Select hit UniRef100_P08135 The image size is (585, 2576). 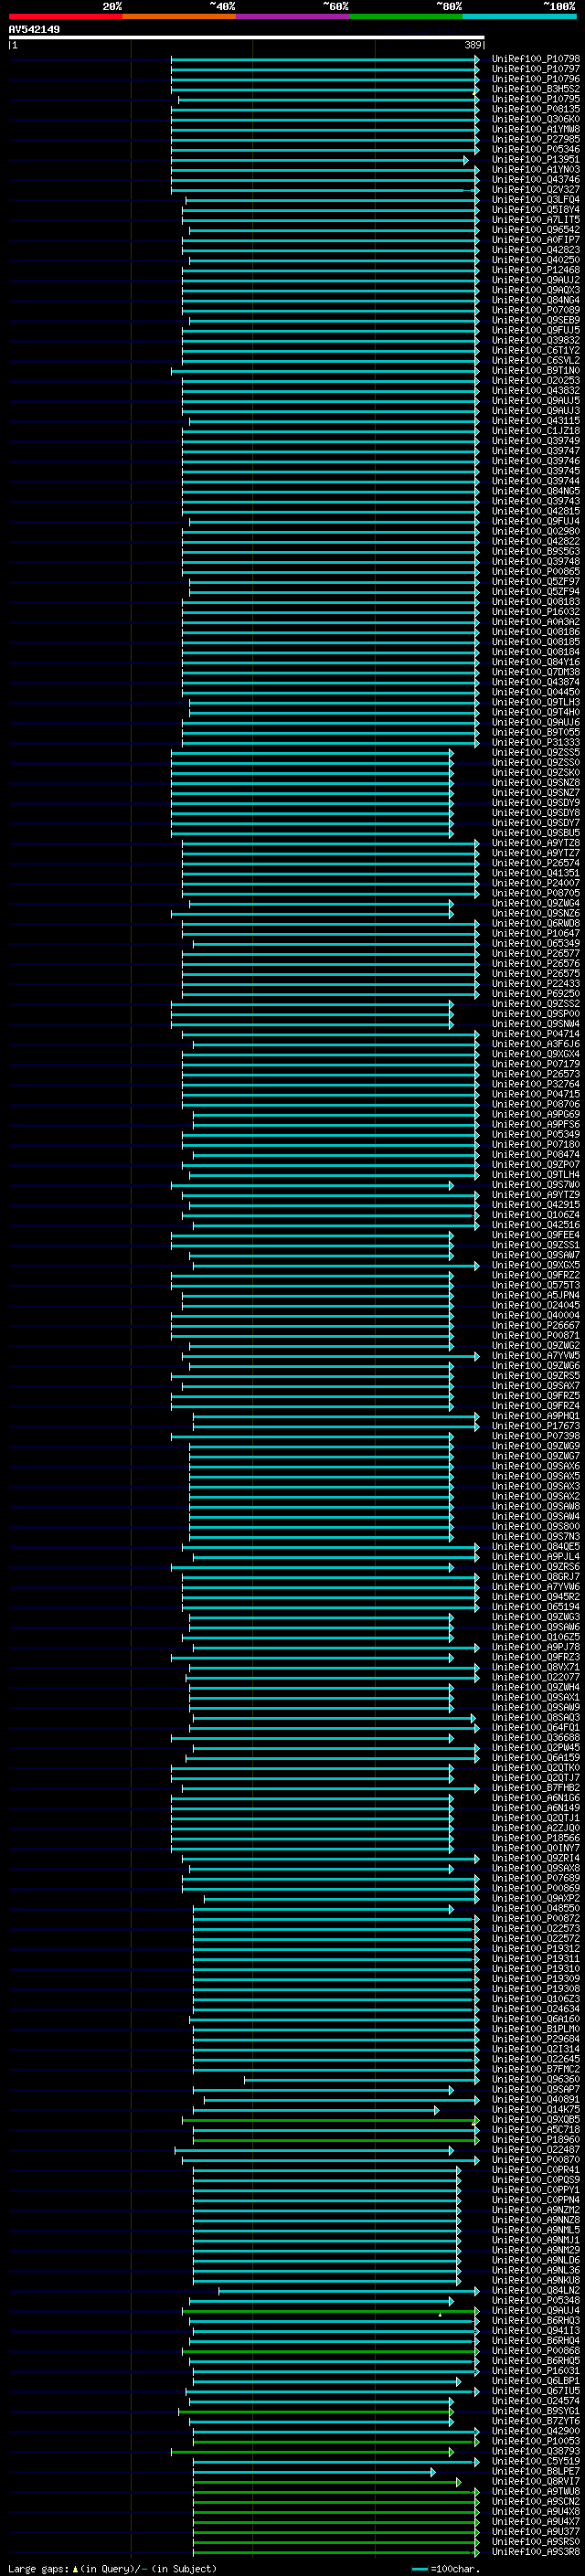click(535, 109)
